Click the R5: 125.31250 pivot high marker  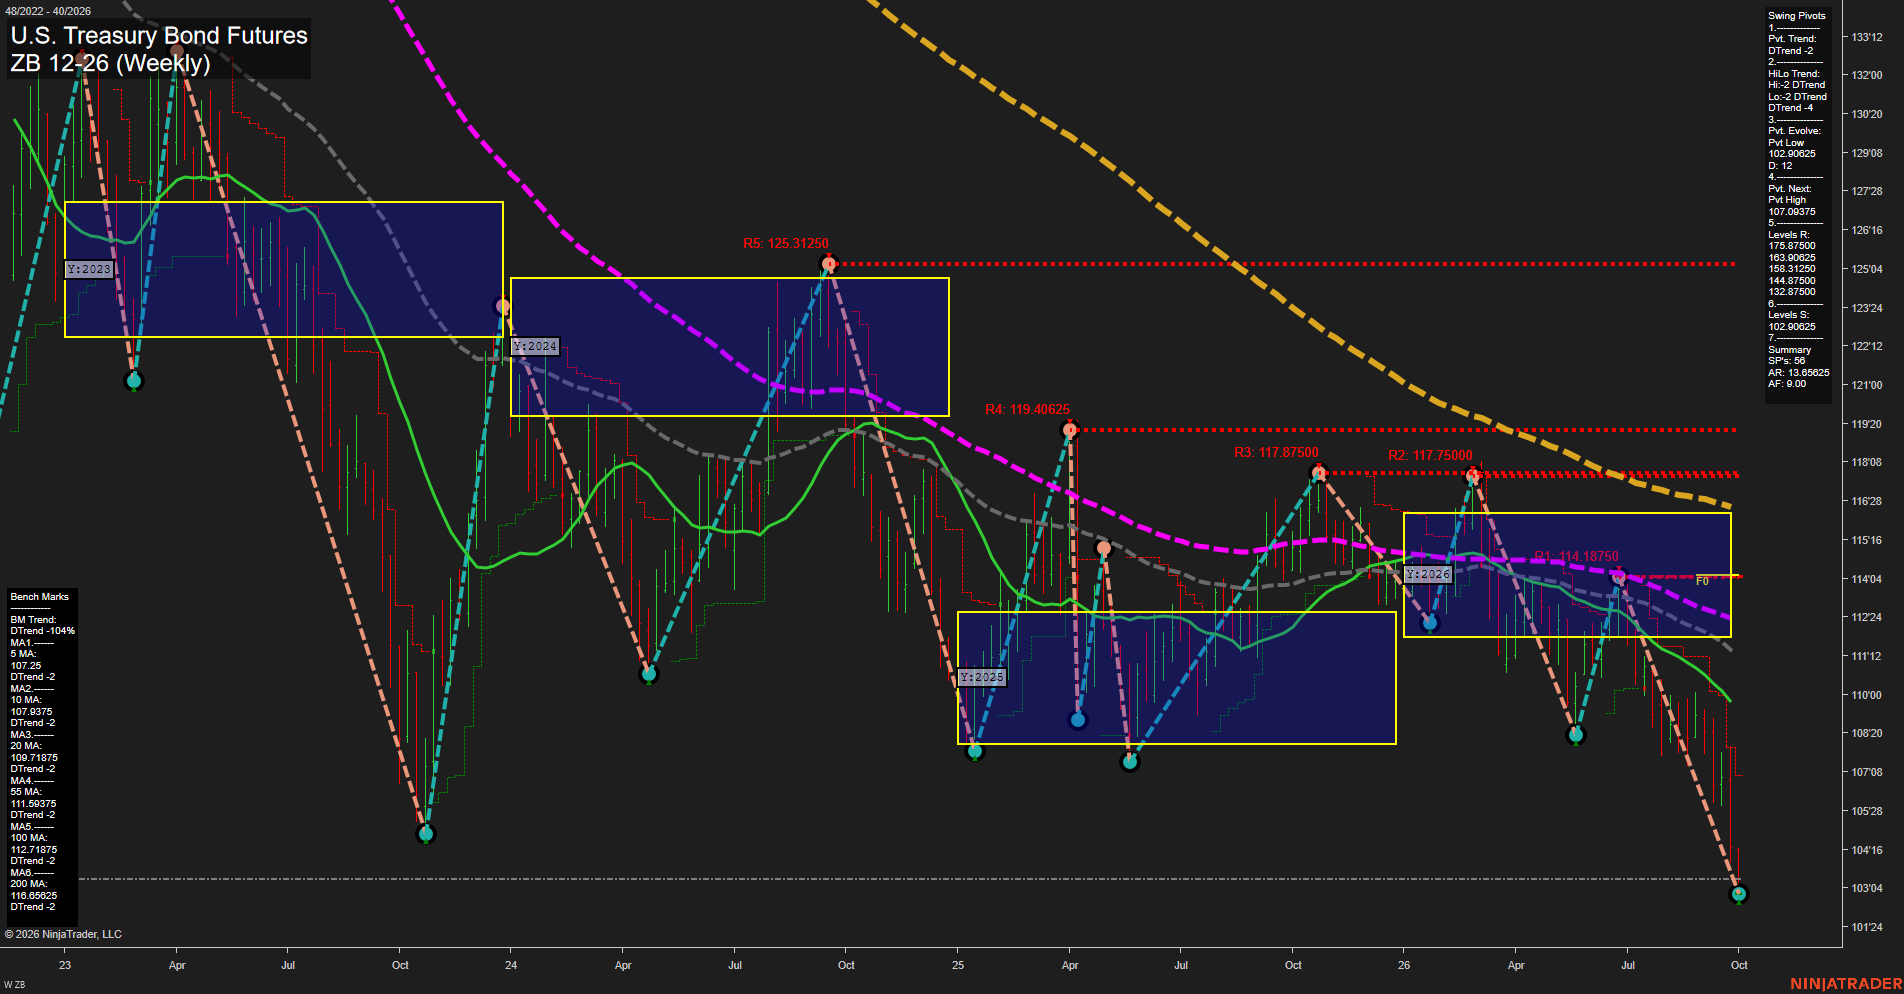[x=828, y=264]
